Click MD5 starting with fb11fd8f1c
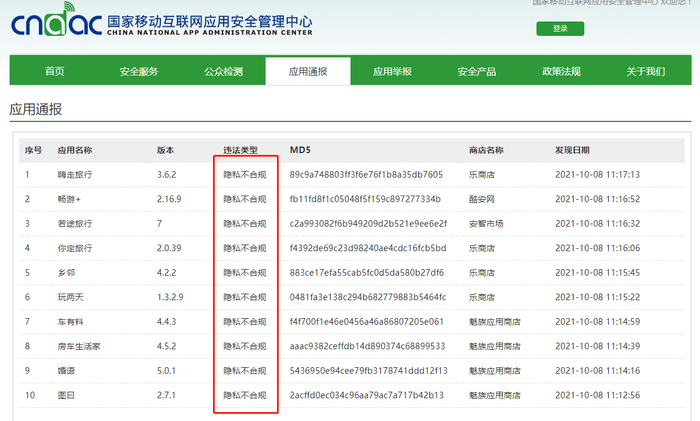 (x=365, y=199)
